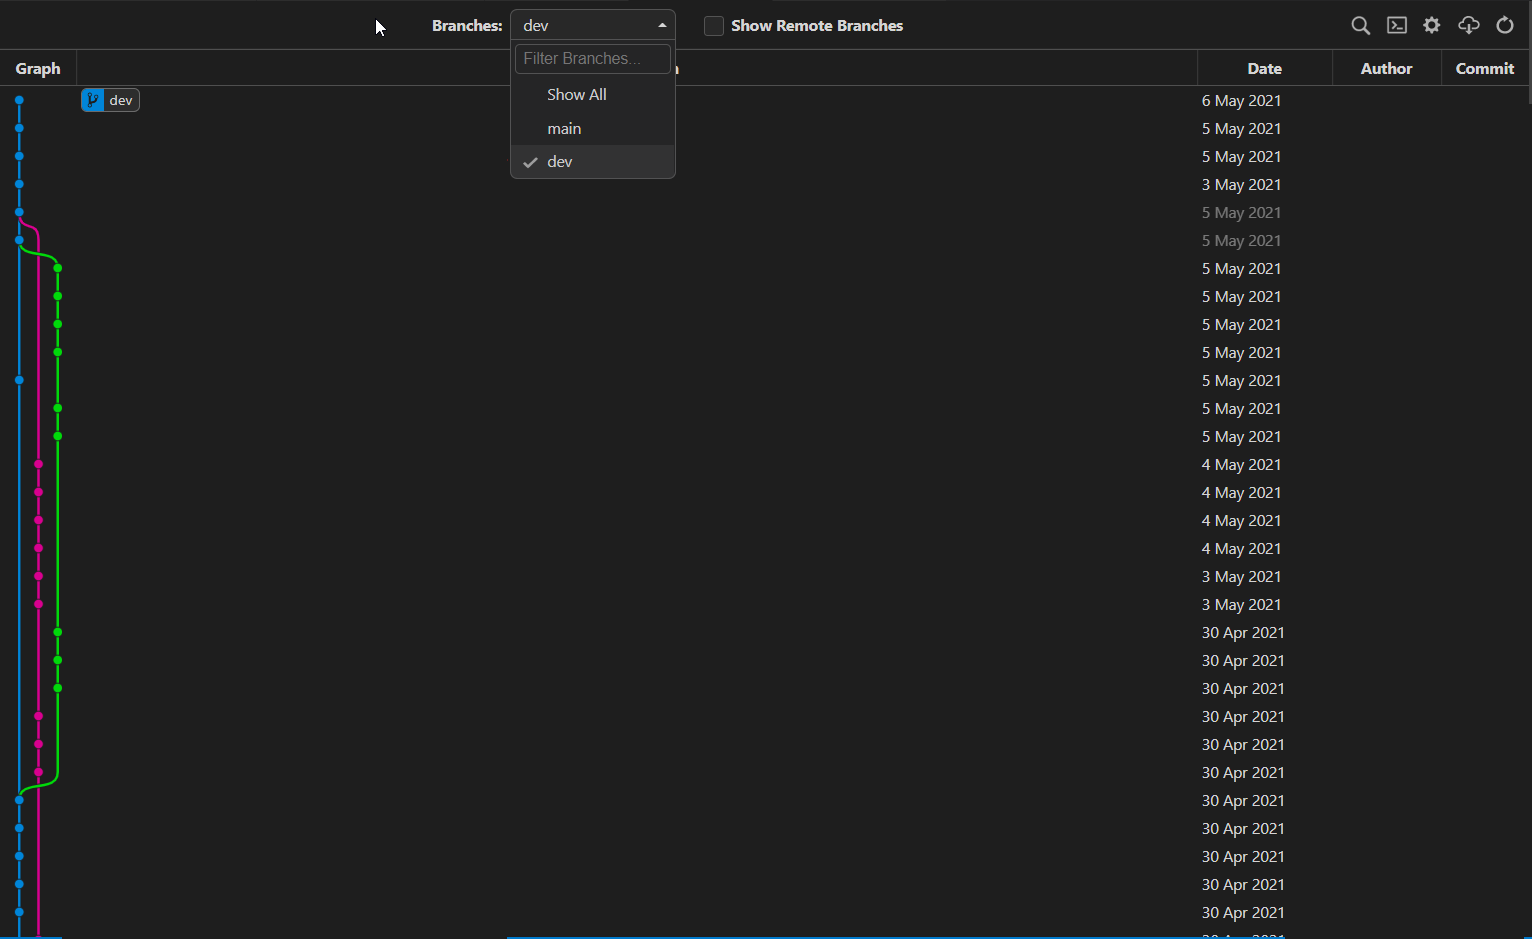Click the top blue commit node
The height and width of the screenshot is (939, 1532).
[x=19, y=100]
